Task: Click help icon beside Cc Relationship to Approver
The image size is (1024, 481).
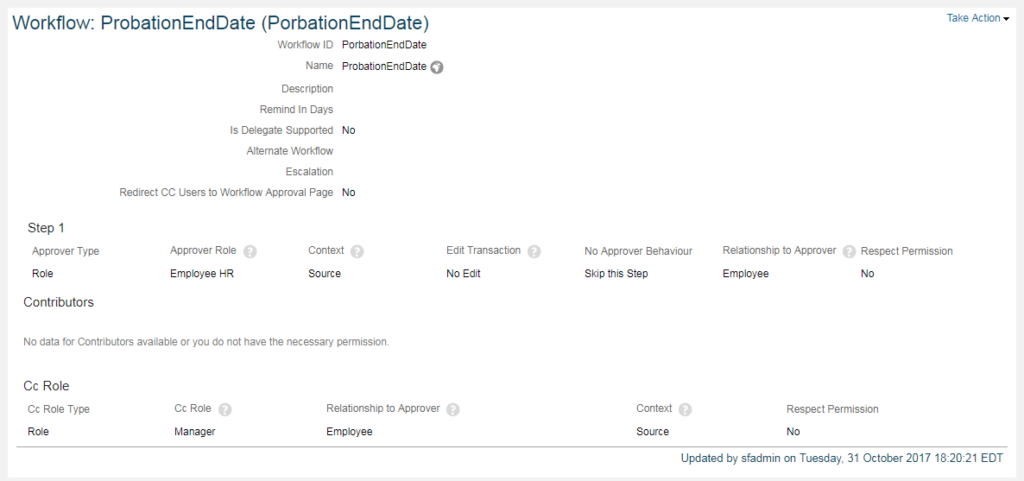Action: click(x=453, y=410)
